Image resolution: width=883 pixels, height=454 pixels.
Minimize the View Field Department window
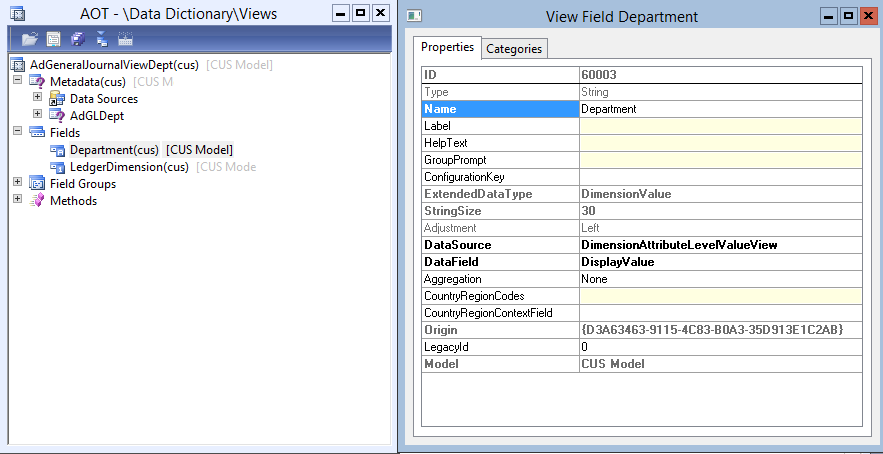829,16
